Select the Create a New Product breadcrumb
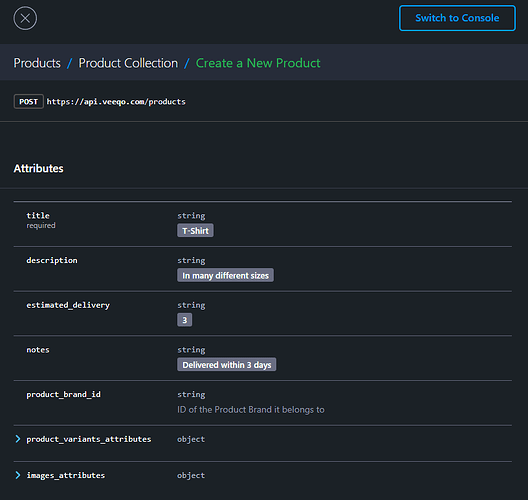Viewport: 528px width, 500px height. click(x=258, y=63)
